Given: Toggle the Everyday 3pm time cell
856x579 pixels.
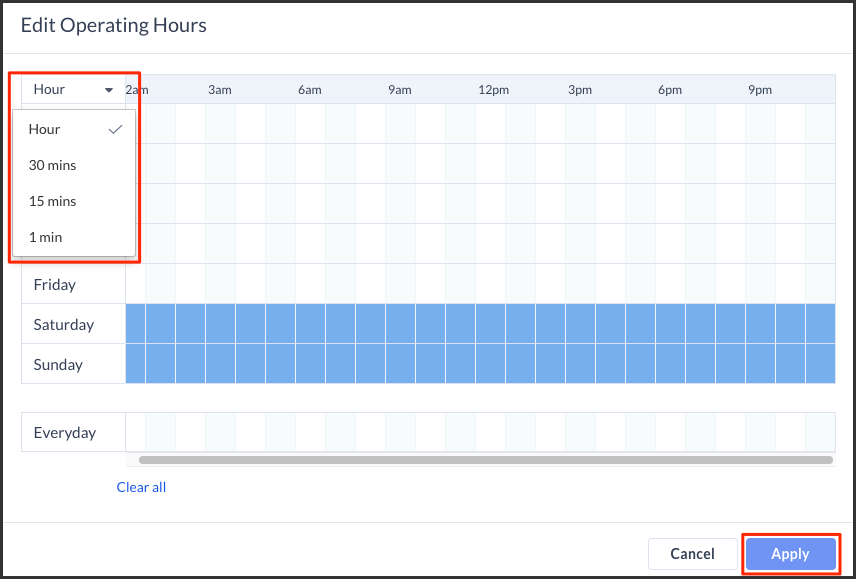Looking at the screenshot, I should pos(580,432).
